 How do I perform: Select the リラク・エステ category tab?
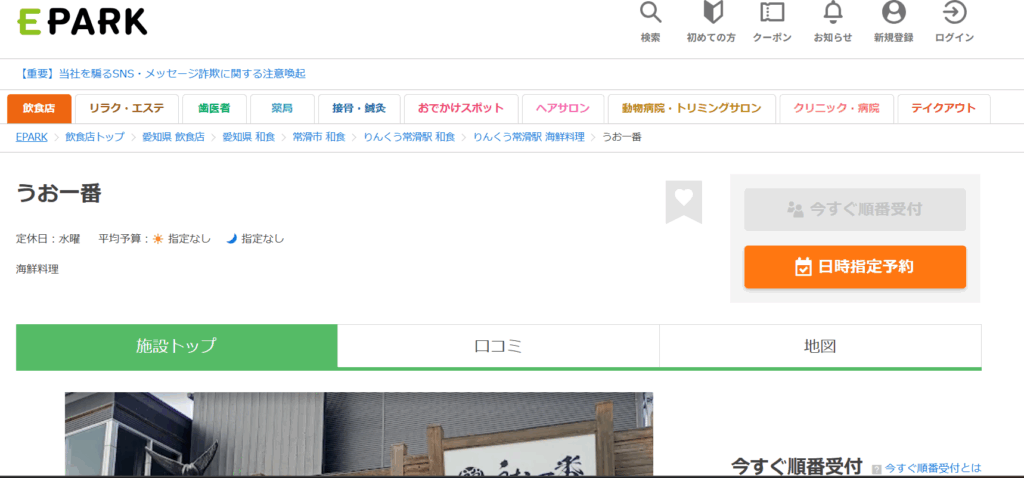(x=127, y=108)
